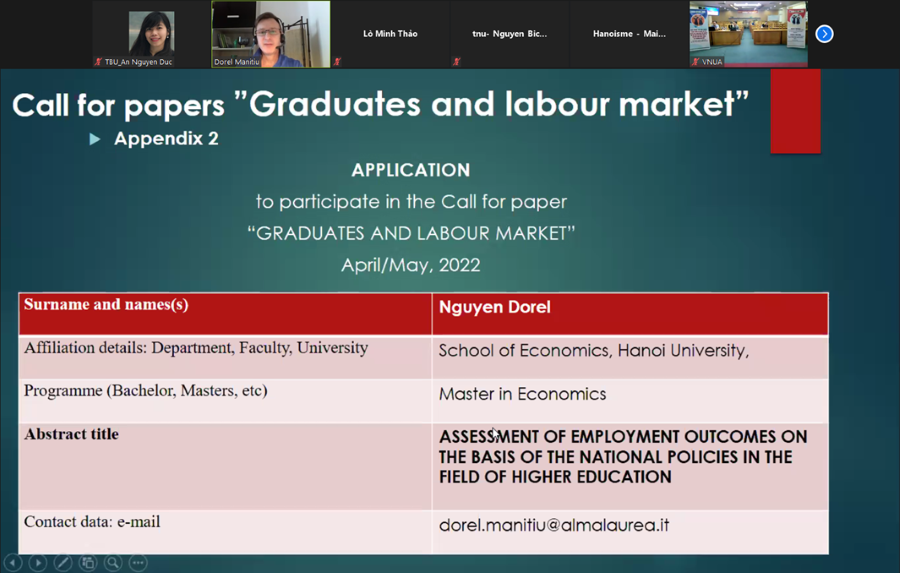
Task: Click muted mic icon on VNUA tile
Action: 695,61
